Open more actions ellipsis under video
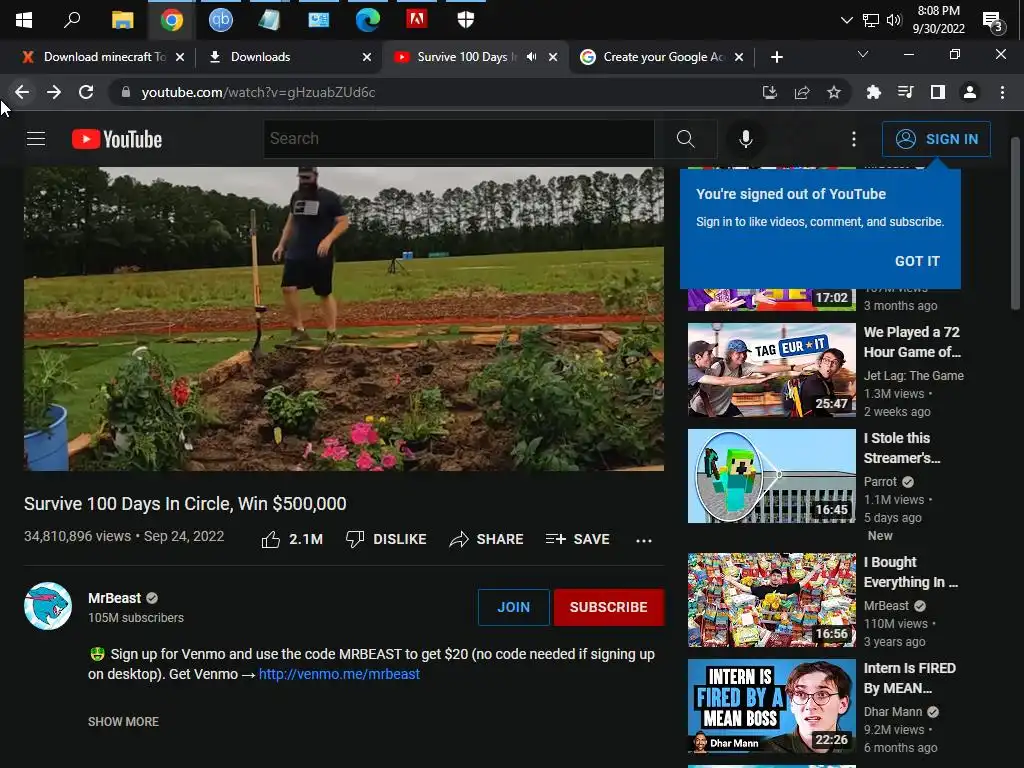The width and height of the screenshot is (1024, 768). pos(644,540)
